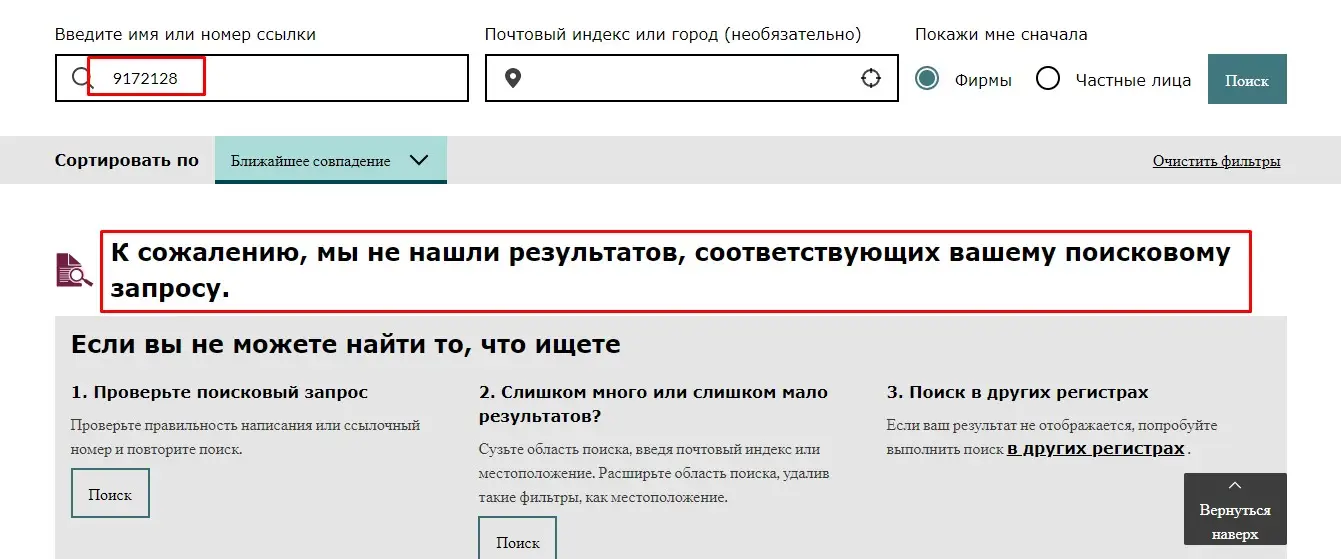Screen dimensions: 1341x559
Task: Click the teal Поиск button
Action: (x=1247, y=80)
